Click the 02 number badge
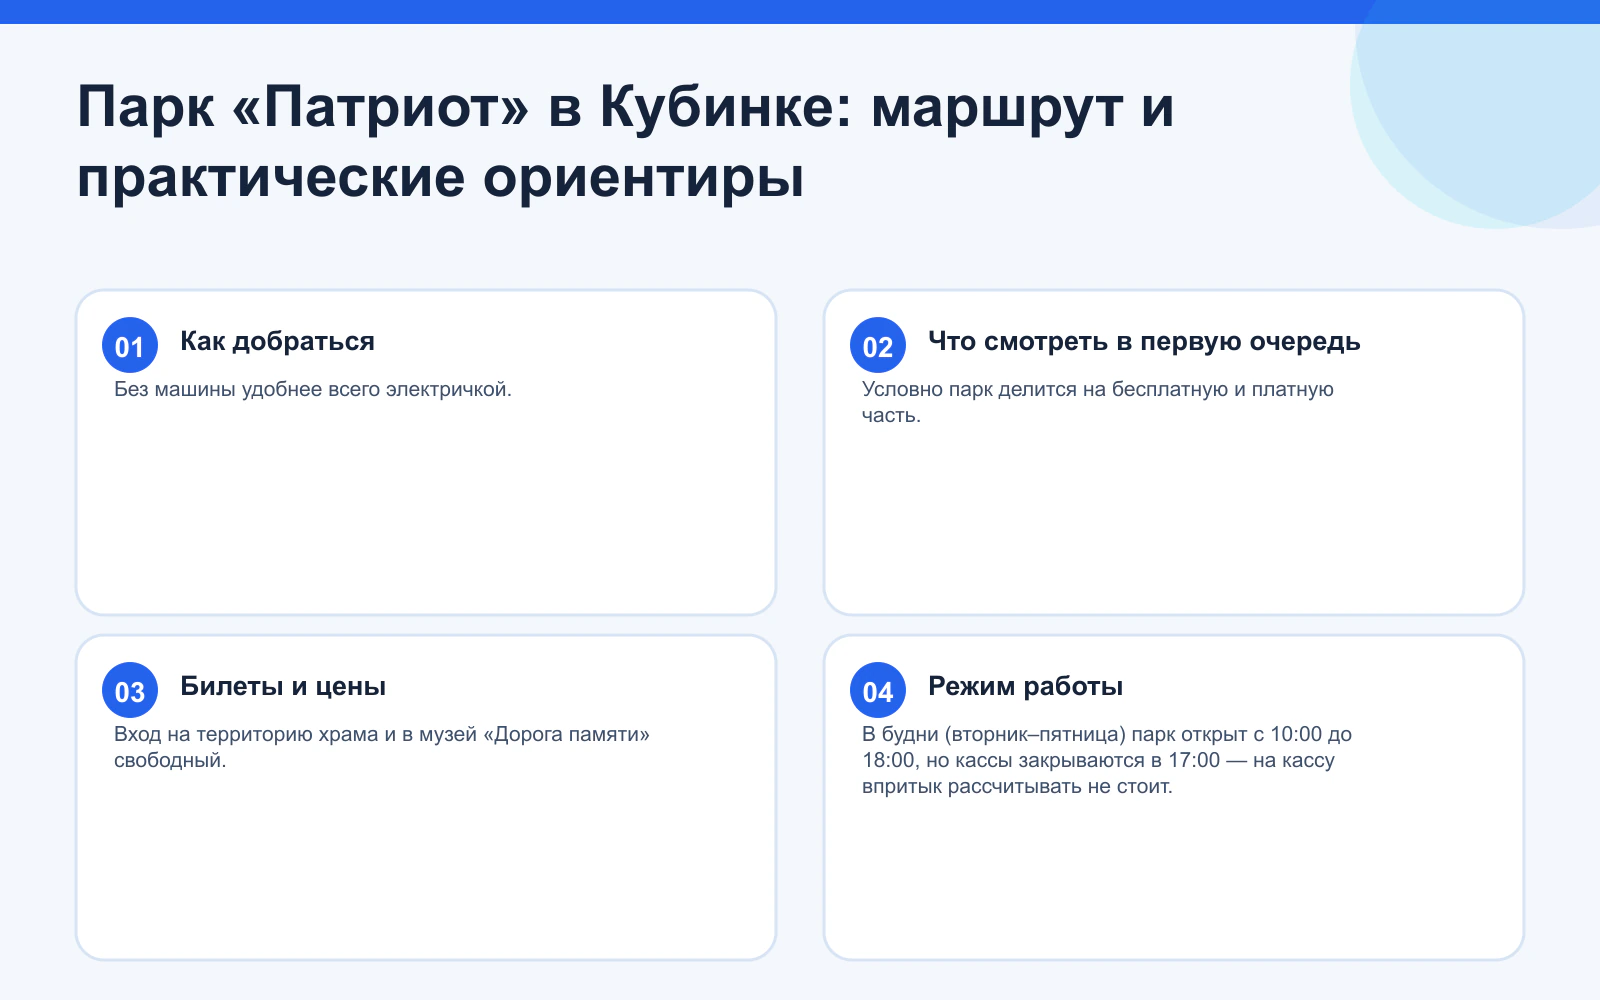 (x=878, y=345)
